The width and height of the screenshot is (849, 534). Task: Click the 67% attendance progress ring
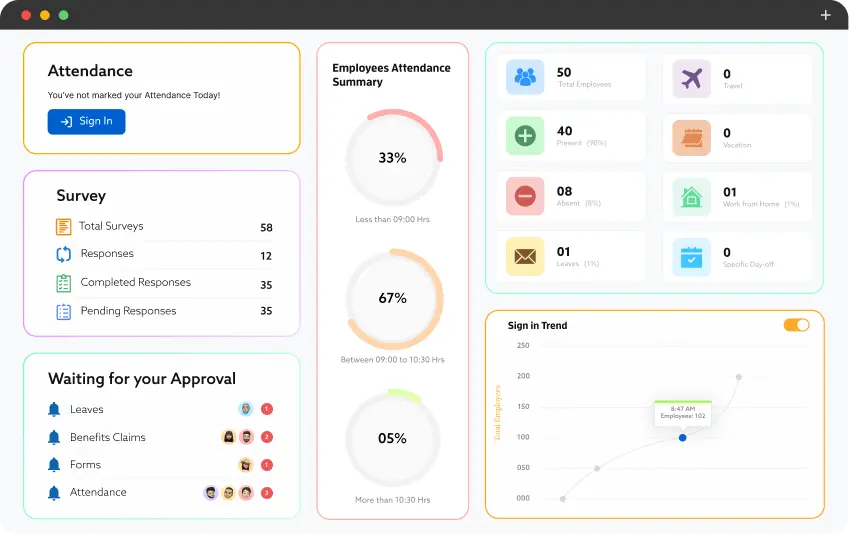click(392, 298)
